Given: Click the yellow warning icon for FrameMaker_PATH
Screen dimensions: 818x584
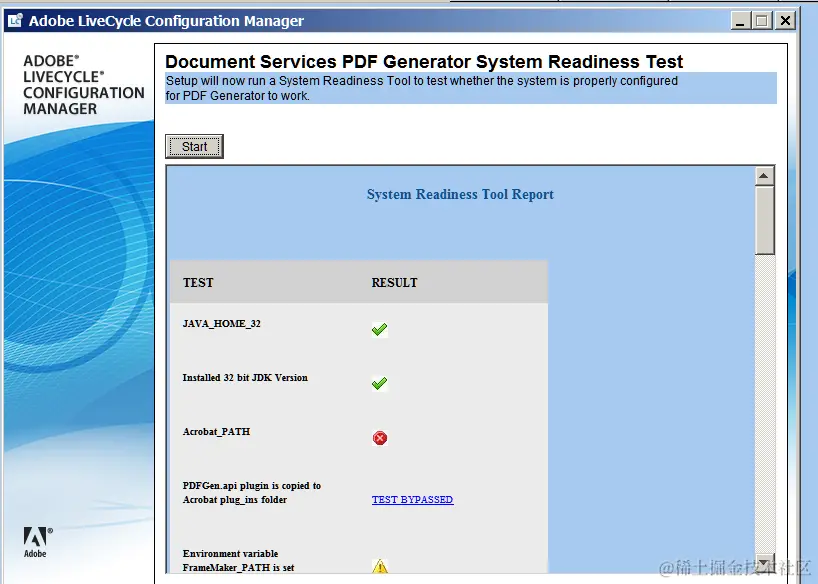Looking at the screenshot, I should tap(380, 566).
